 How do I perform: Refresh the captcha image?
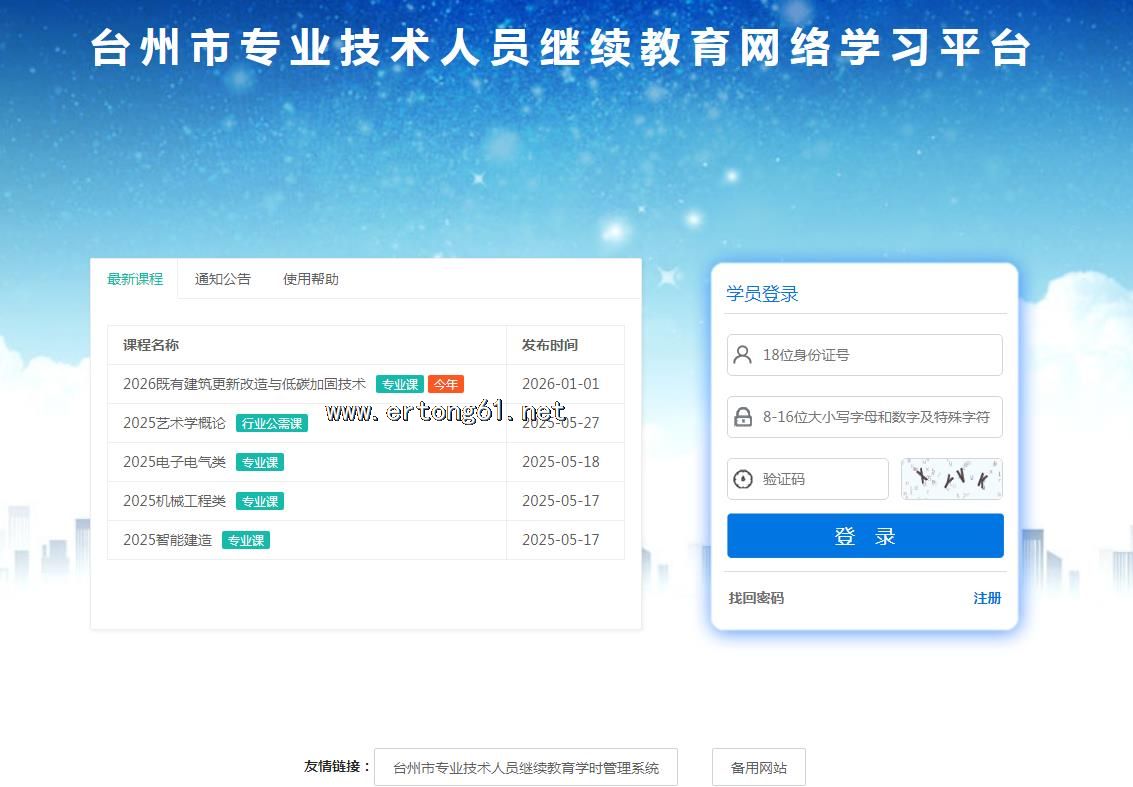951,479
